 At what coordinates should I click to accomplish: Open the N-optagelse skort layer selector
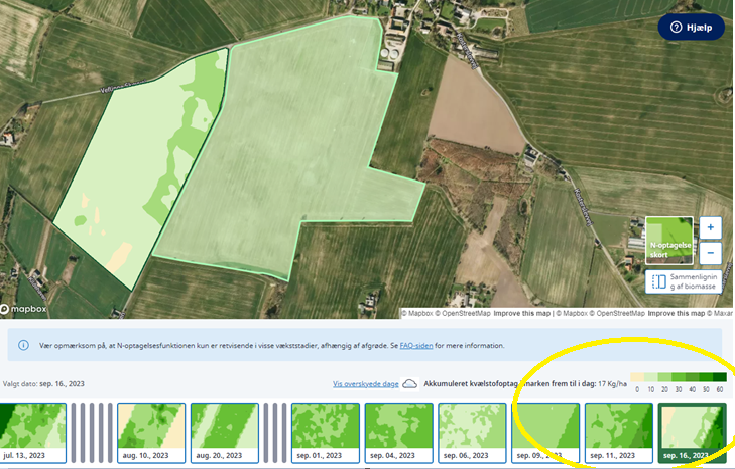click(669, 240)
